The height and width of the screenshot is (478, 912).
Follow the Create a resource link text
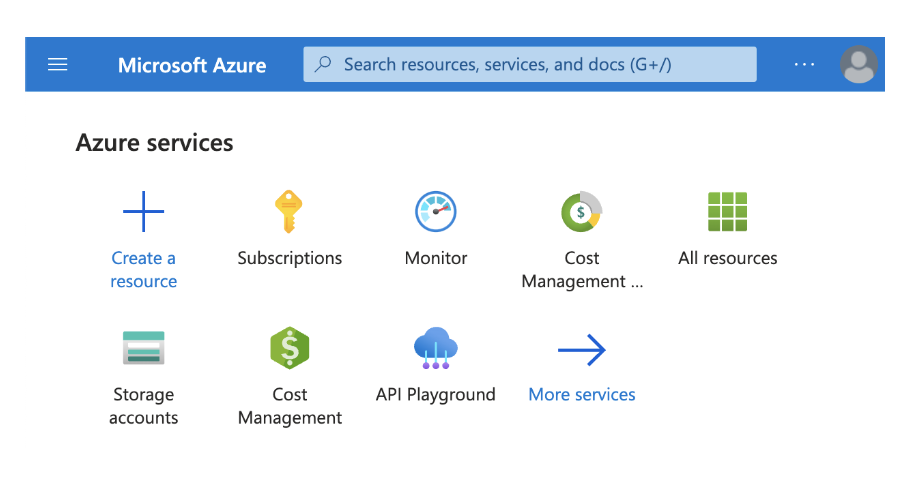coord(144,269)
